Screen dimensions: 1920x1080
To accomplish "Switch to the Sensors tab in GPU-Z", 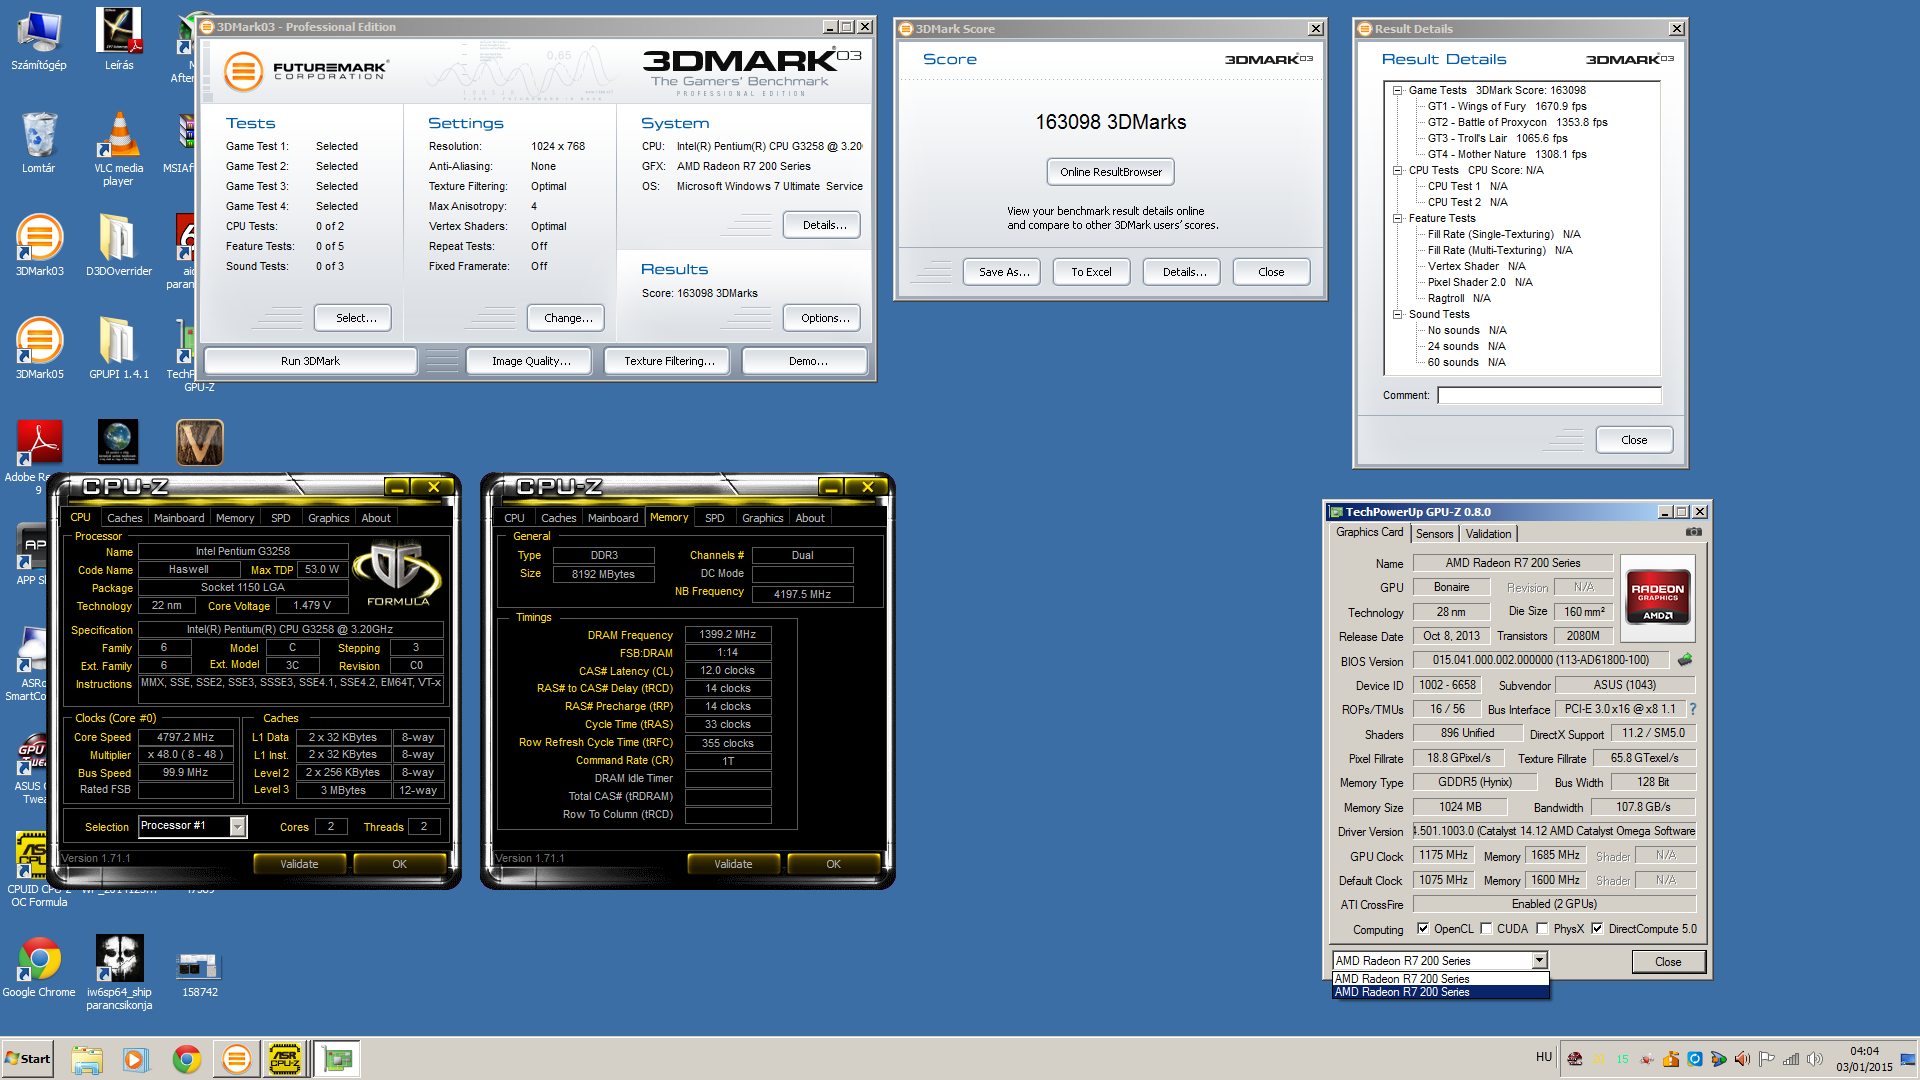I will 1434,534.
